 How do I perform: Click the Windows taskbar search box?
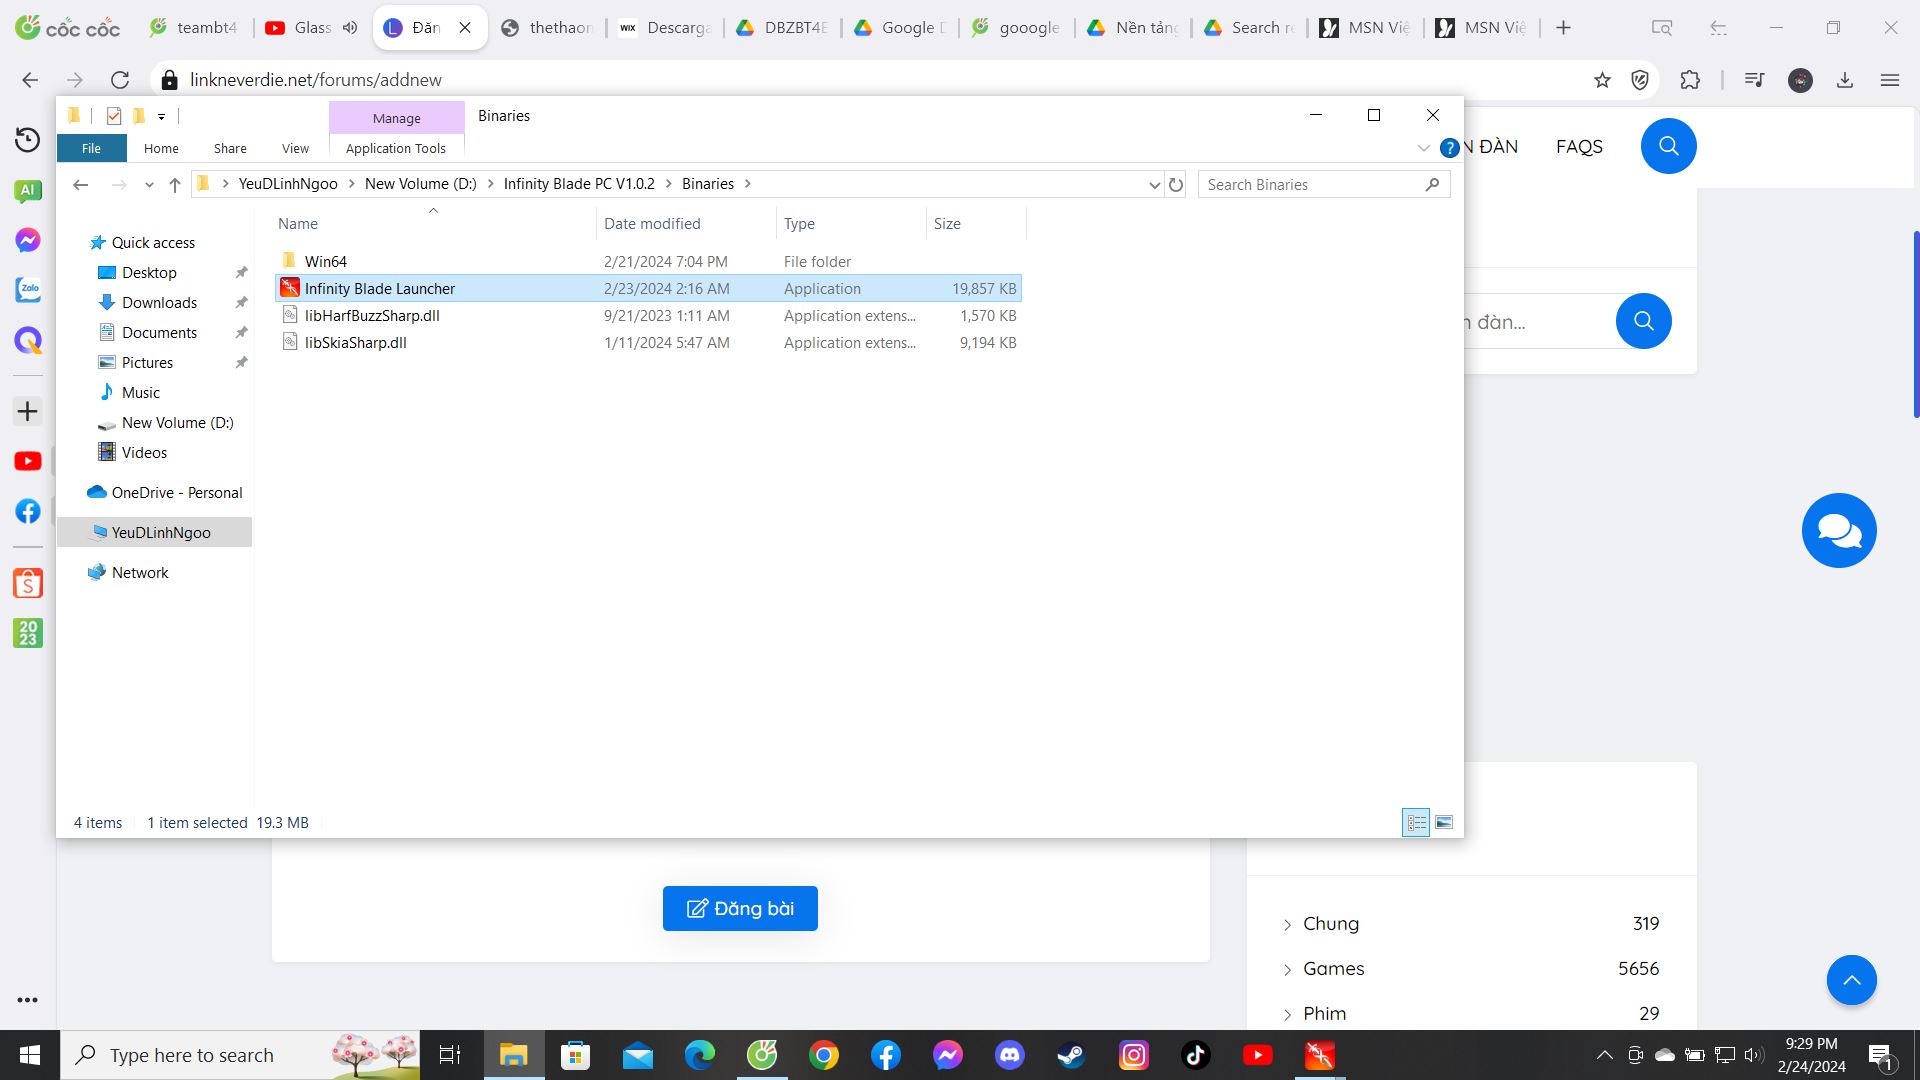point(240,1055)
